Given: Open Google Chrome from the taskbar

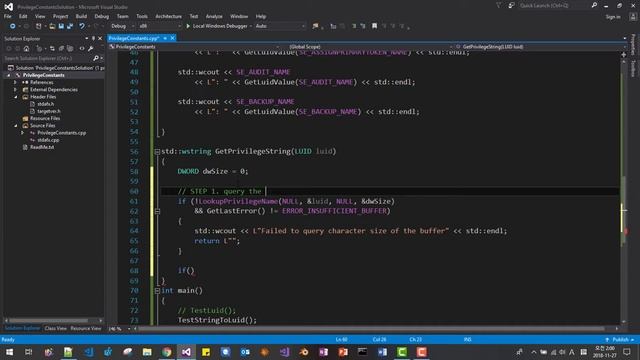Looking at the screenshot, I should tap(167, 352).
